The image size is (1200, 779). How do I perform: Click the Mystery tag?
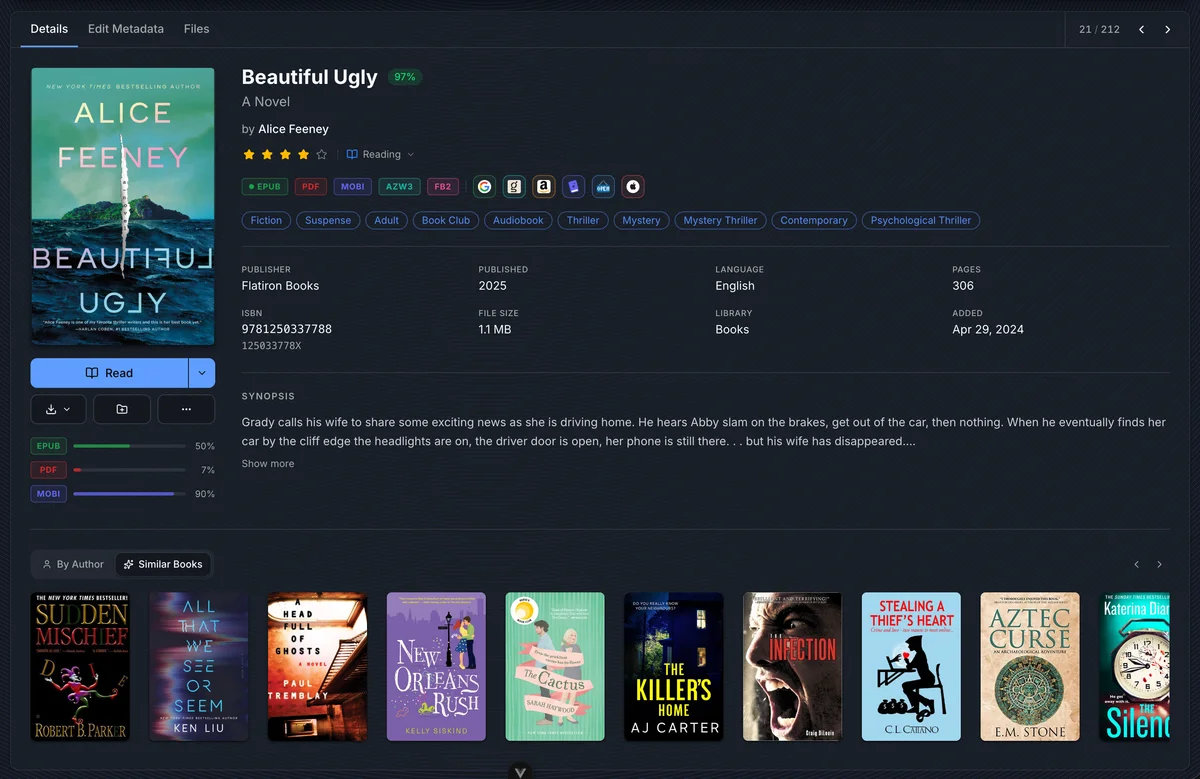pos(641,220)
